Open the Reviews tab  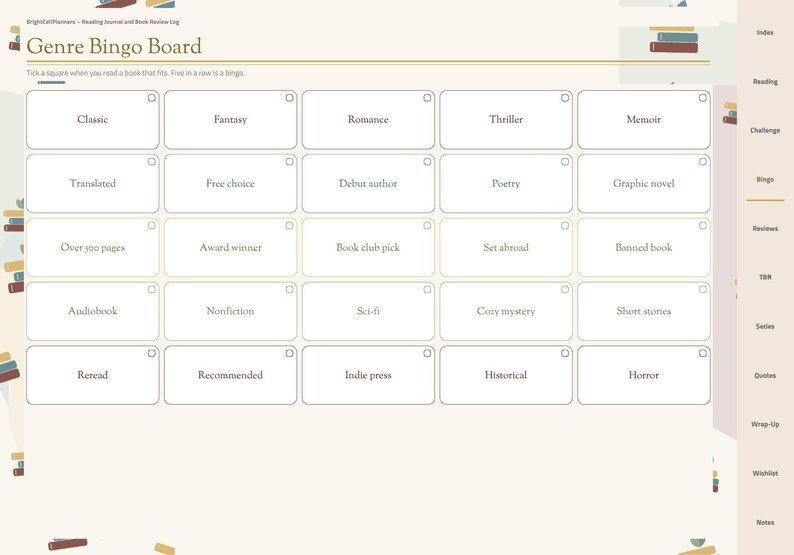[x=765, y=228]
